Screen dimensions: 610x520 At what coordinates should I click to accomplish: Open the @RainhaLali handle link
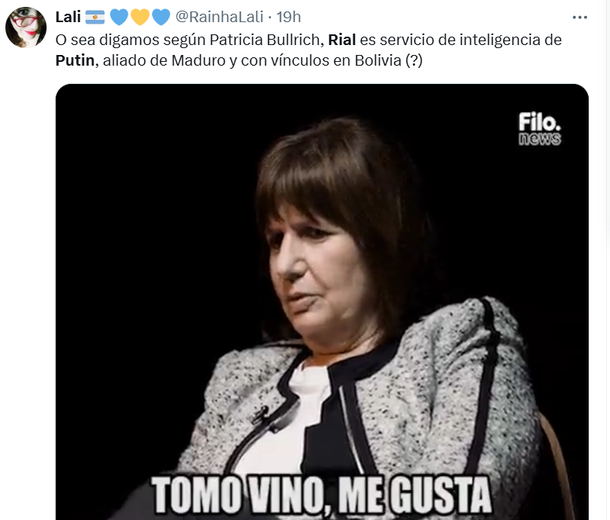pos(219,17)
